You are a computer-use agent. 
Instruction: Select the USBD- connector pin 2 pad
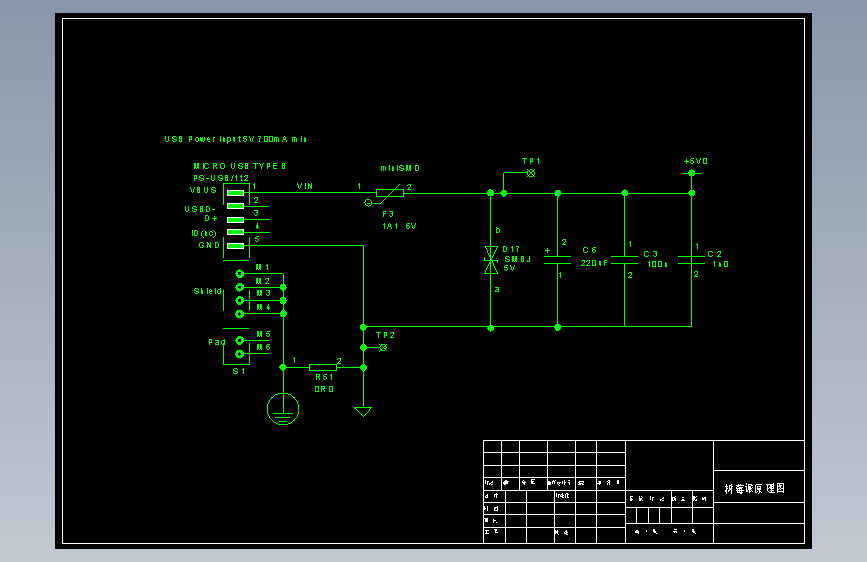click(x=236, y=206)
